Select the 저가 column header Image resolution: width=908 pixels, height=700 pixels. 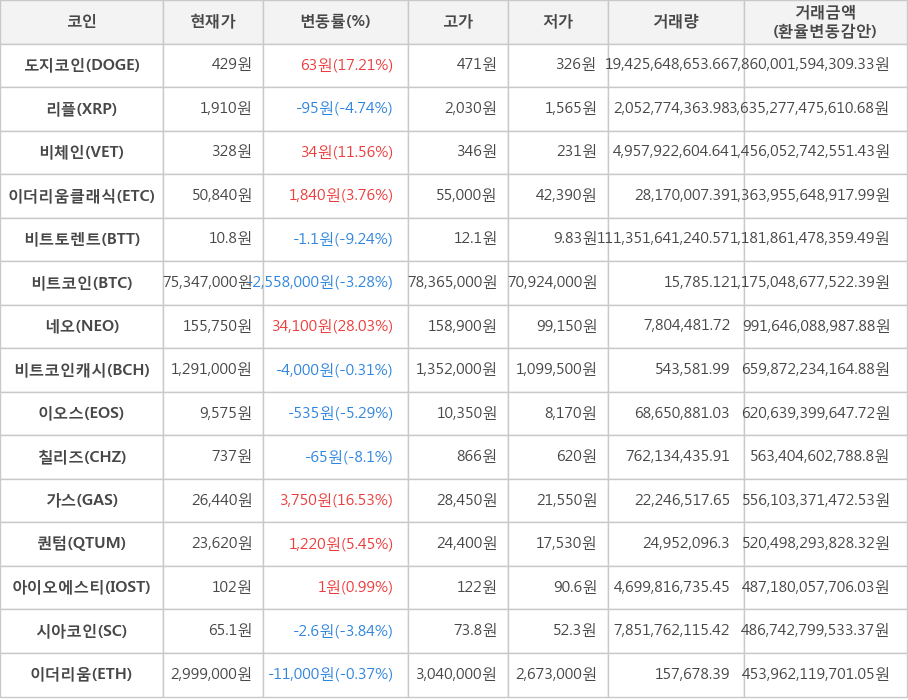point(558,22)
